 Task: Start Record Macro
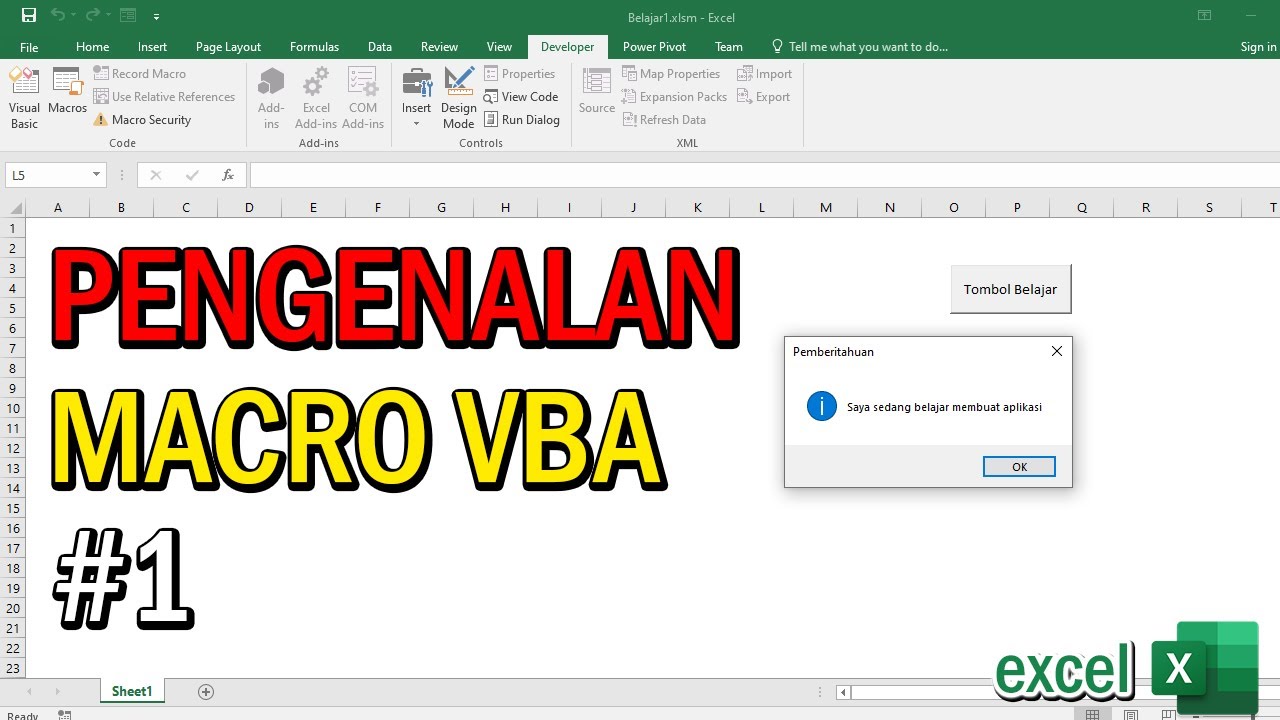140,74
